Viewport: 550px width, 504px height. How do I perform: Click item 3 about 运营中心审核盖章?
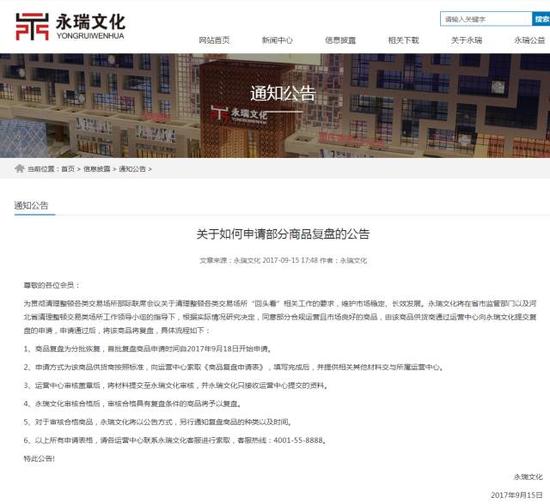click(x=176, y=385)
